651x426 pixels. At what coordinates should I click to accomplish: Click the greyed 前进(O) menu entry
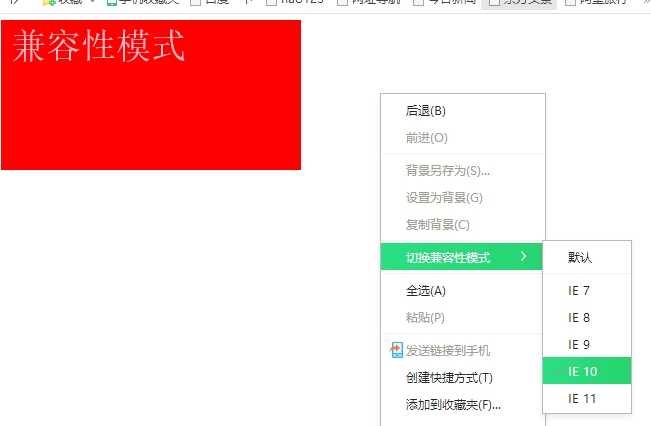[x=463, y=138]
